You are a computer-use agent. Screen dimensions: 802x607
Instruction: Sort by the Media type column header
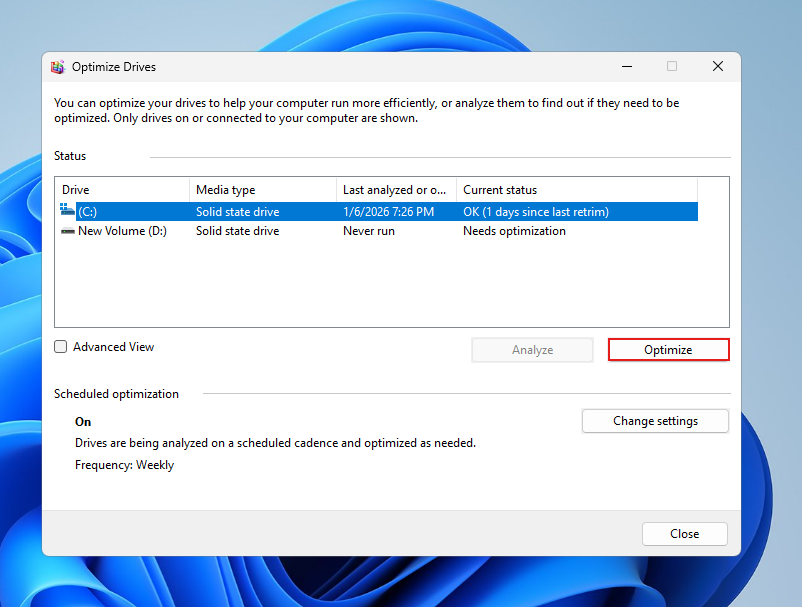tap(262, 190)
